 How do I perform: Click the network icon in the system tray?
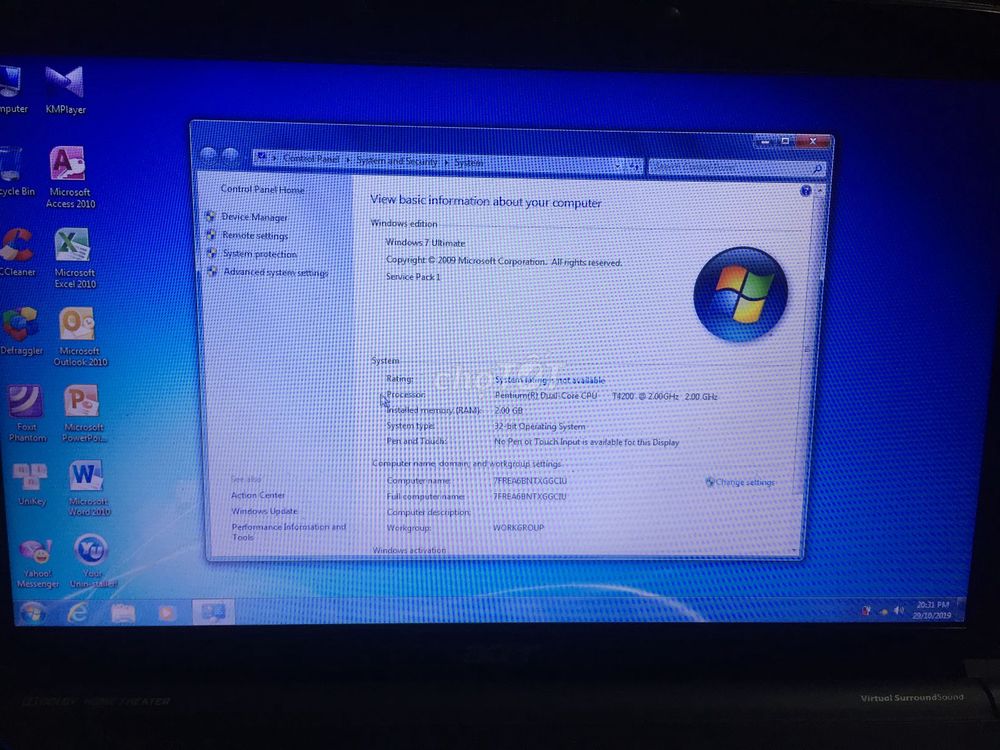point(883,611)
